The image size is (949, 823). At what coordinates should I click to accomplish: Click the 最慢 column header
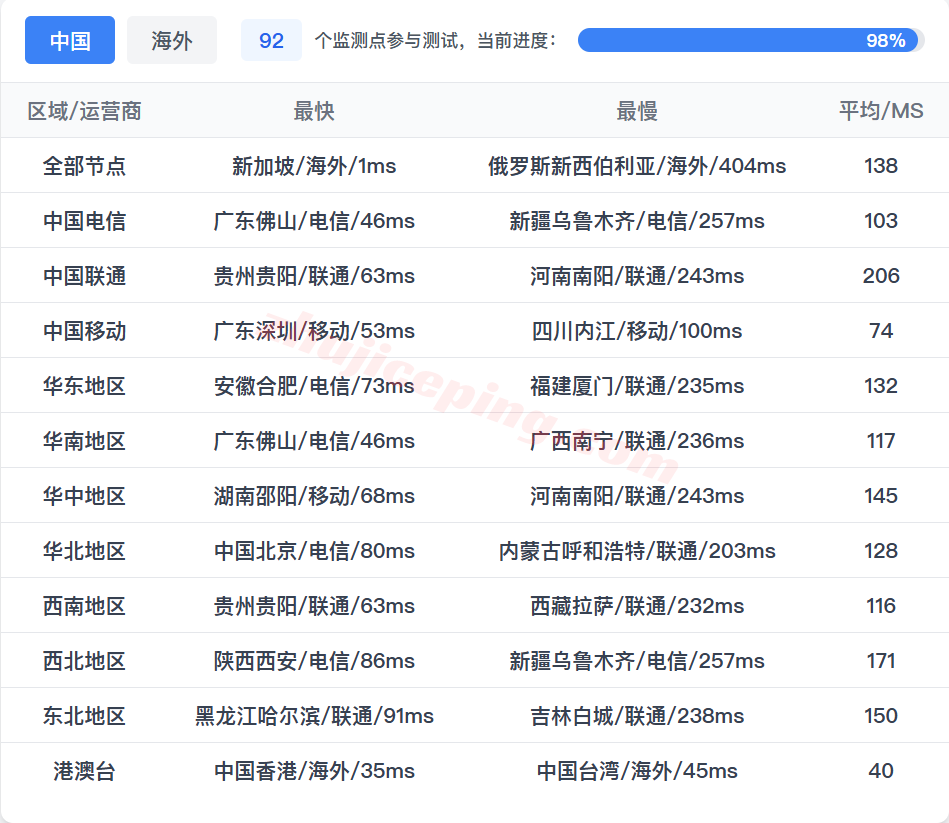coord(637,111)
